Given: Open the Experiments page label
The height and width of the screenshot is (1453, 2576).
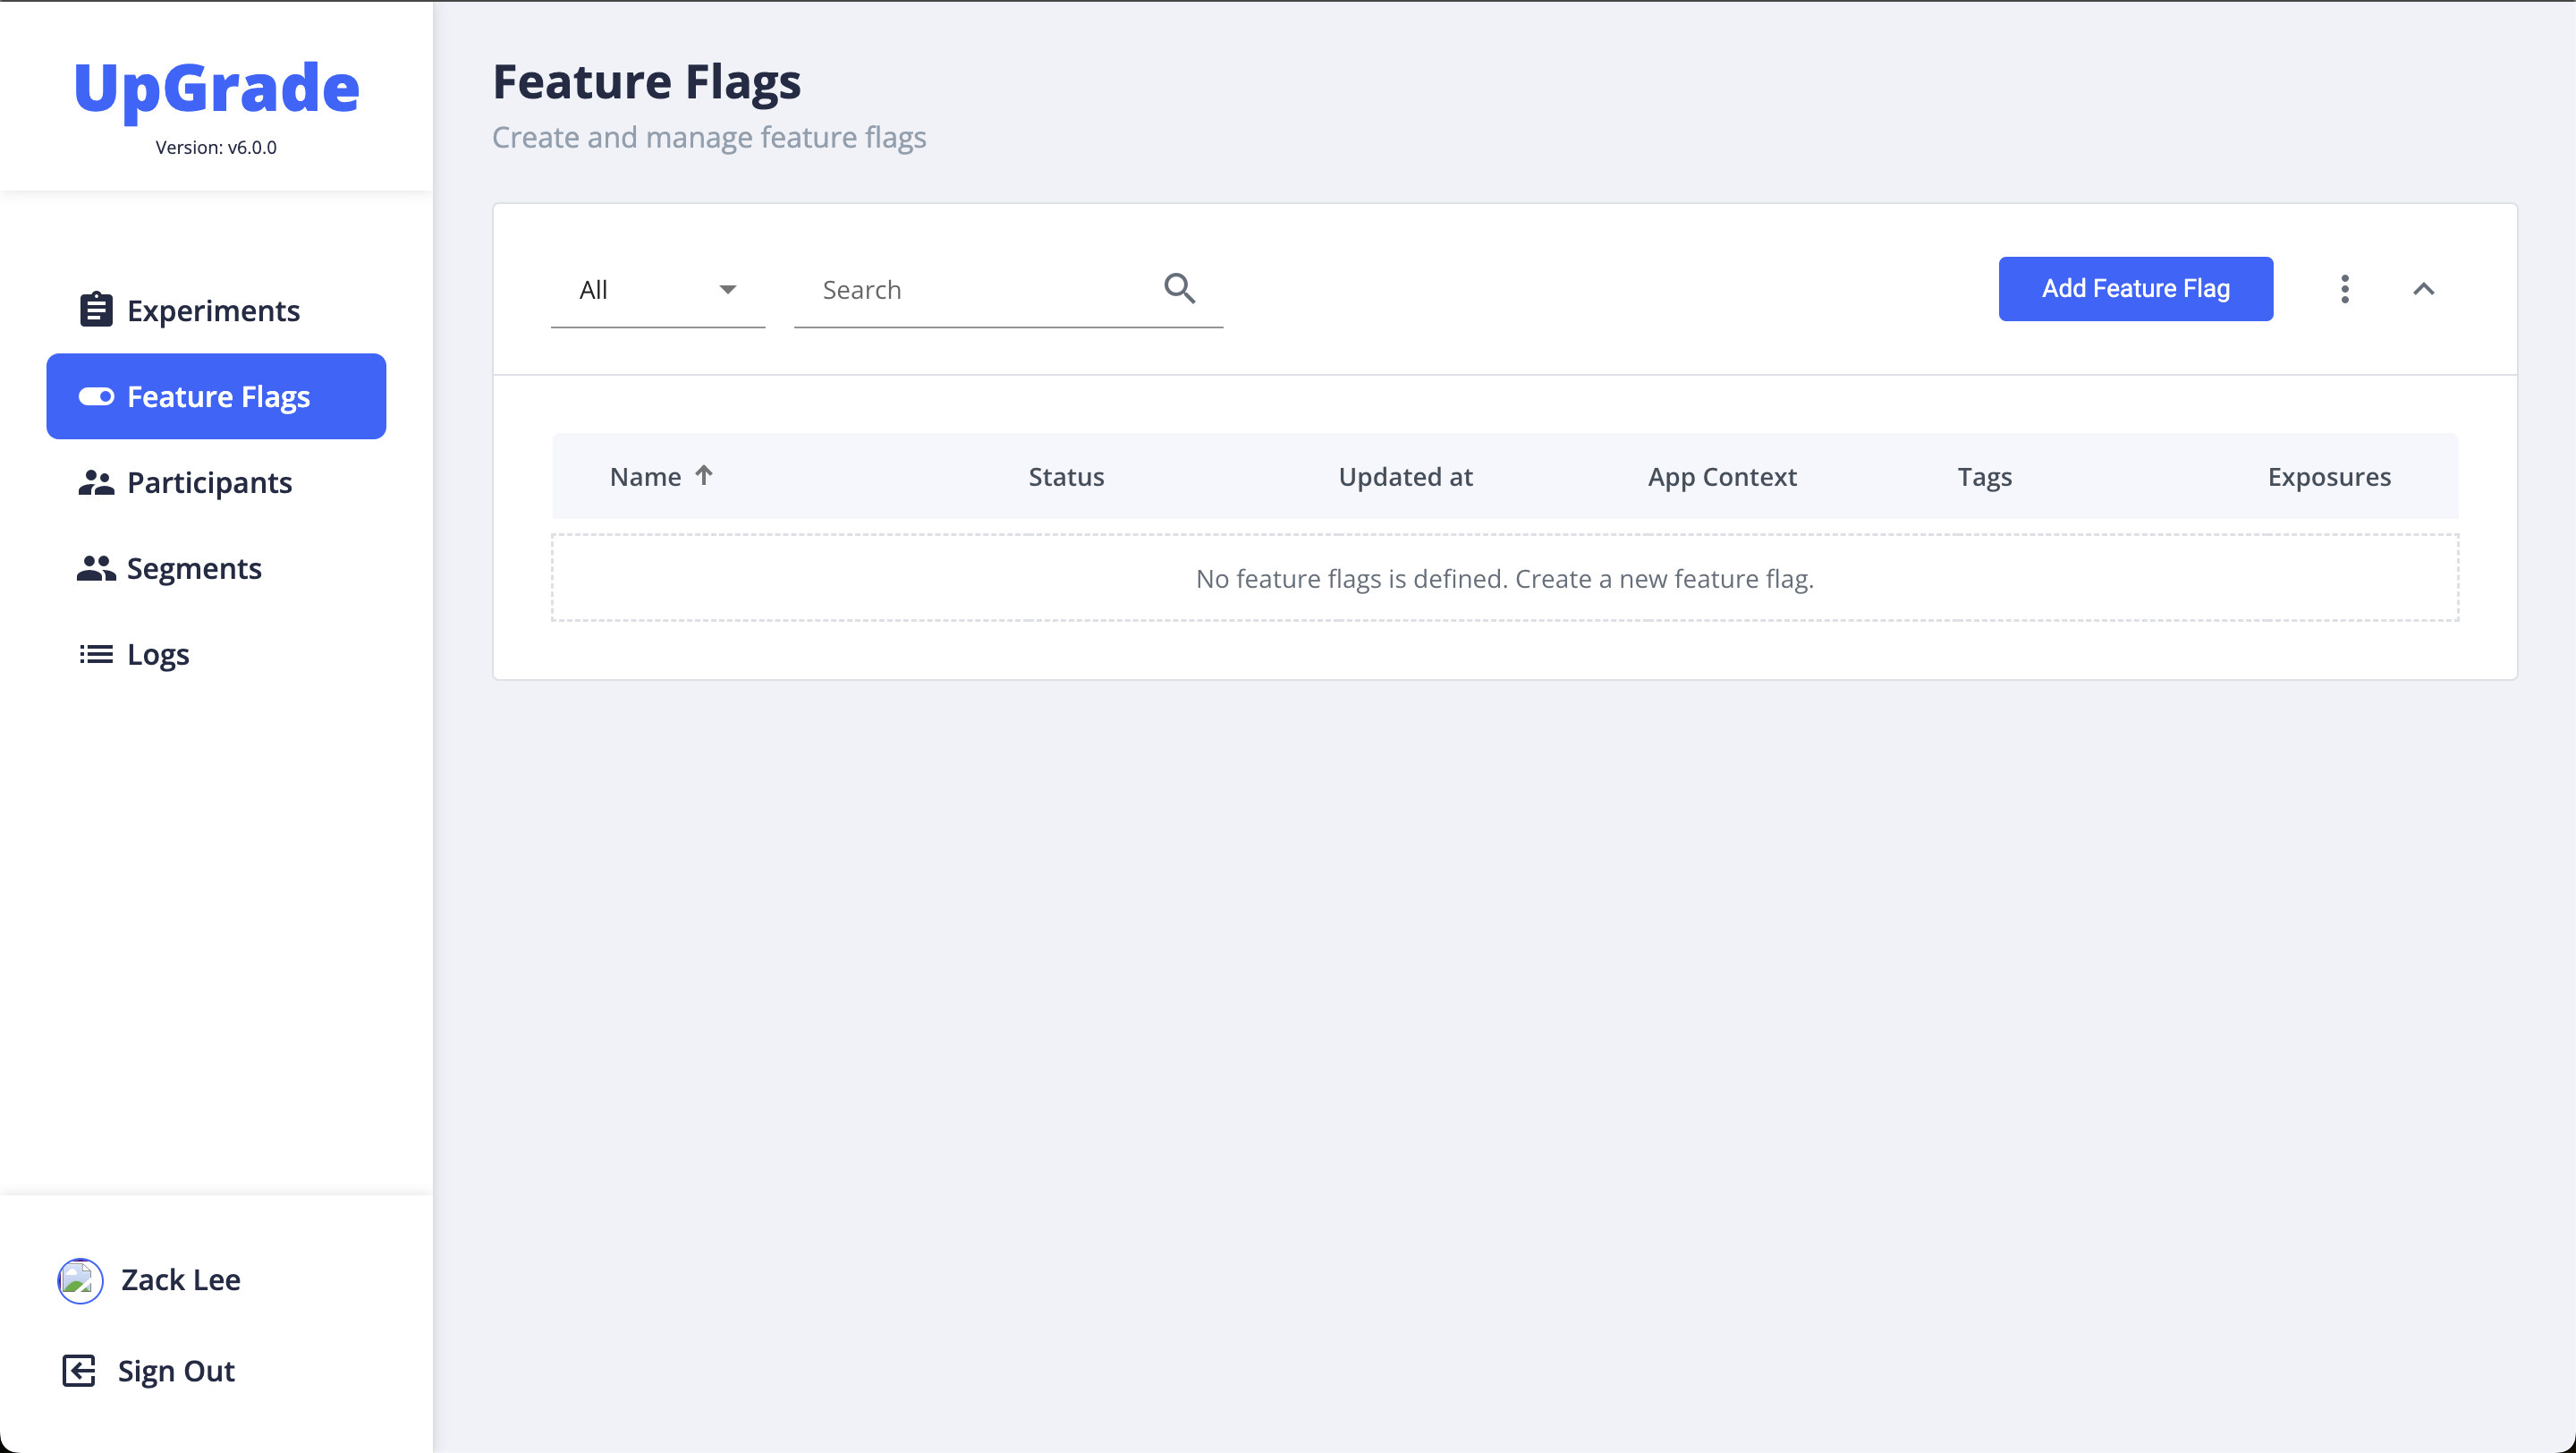Looking at the screenshot, I should [x=213, y=310].
